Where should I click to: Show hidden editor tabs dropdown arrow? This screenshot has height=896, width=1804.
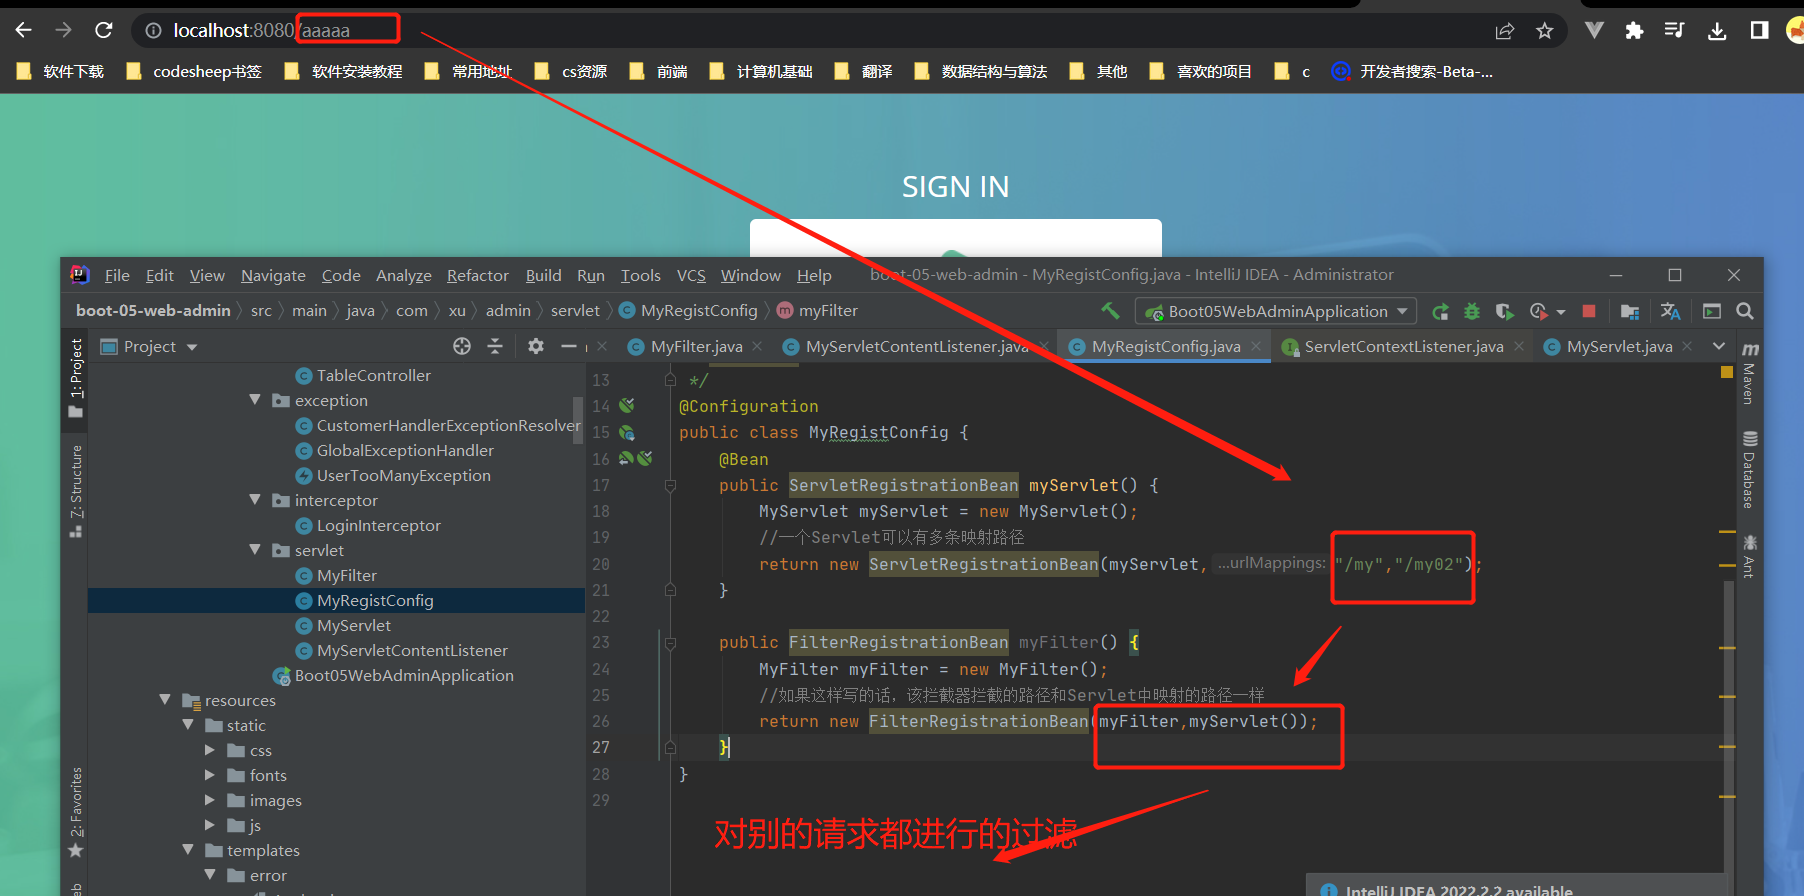click(1719, 346)
